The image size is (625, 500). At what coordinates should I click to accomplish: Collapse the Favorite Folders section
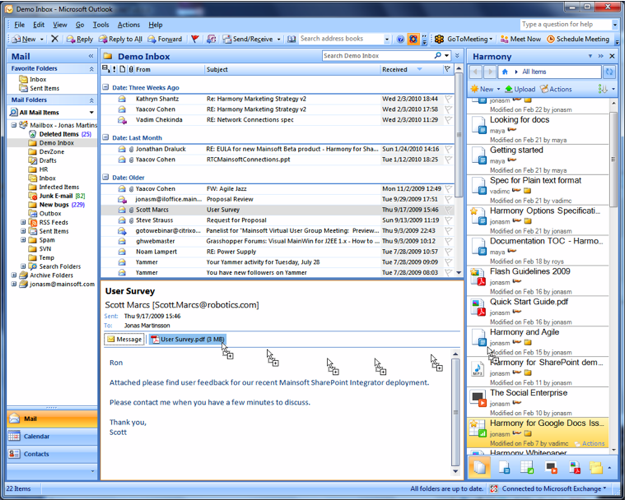tap(91, 69)
